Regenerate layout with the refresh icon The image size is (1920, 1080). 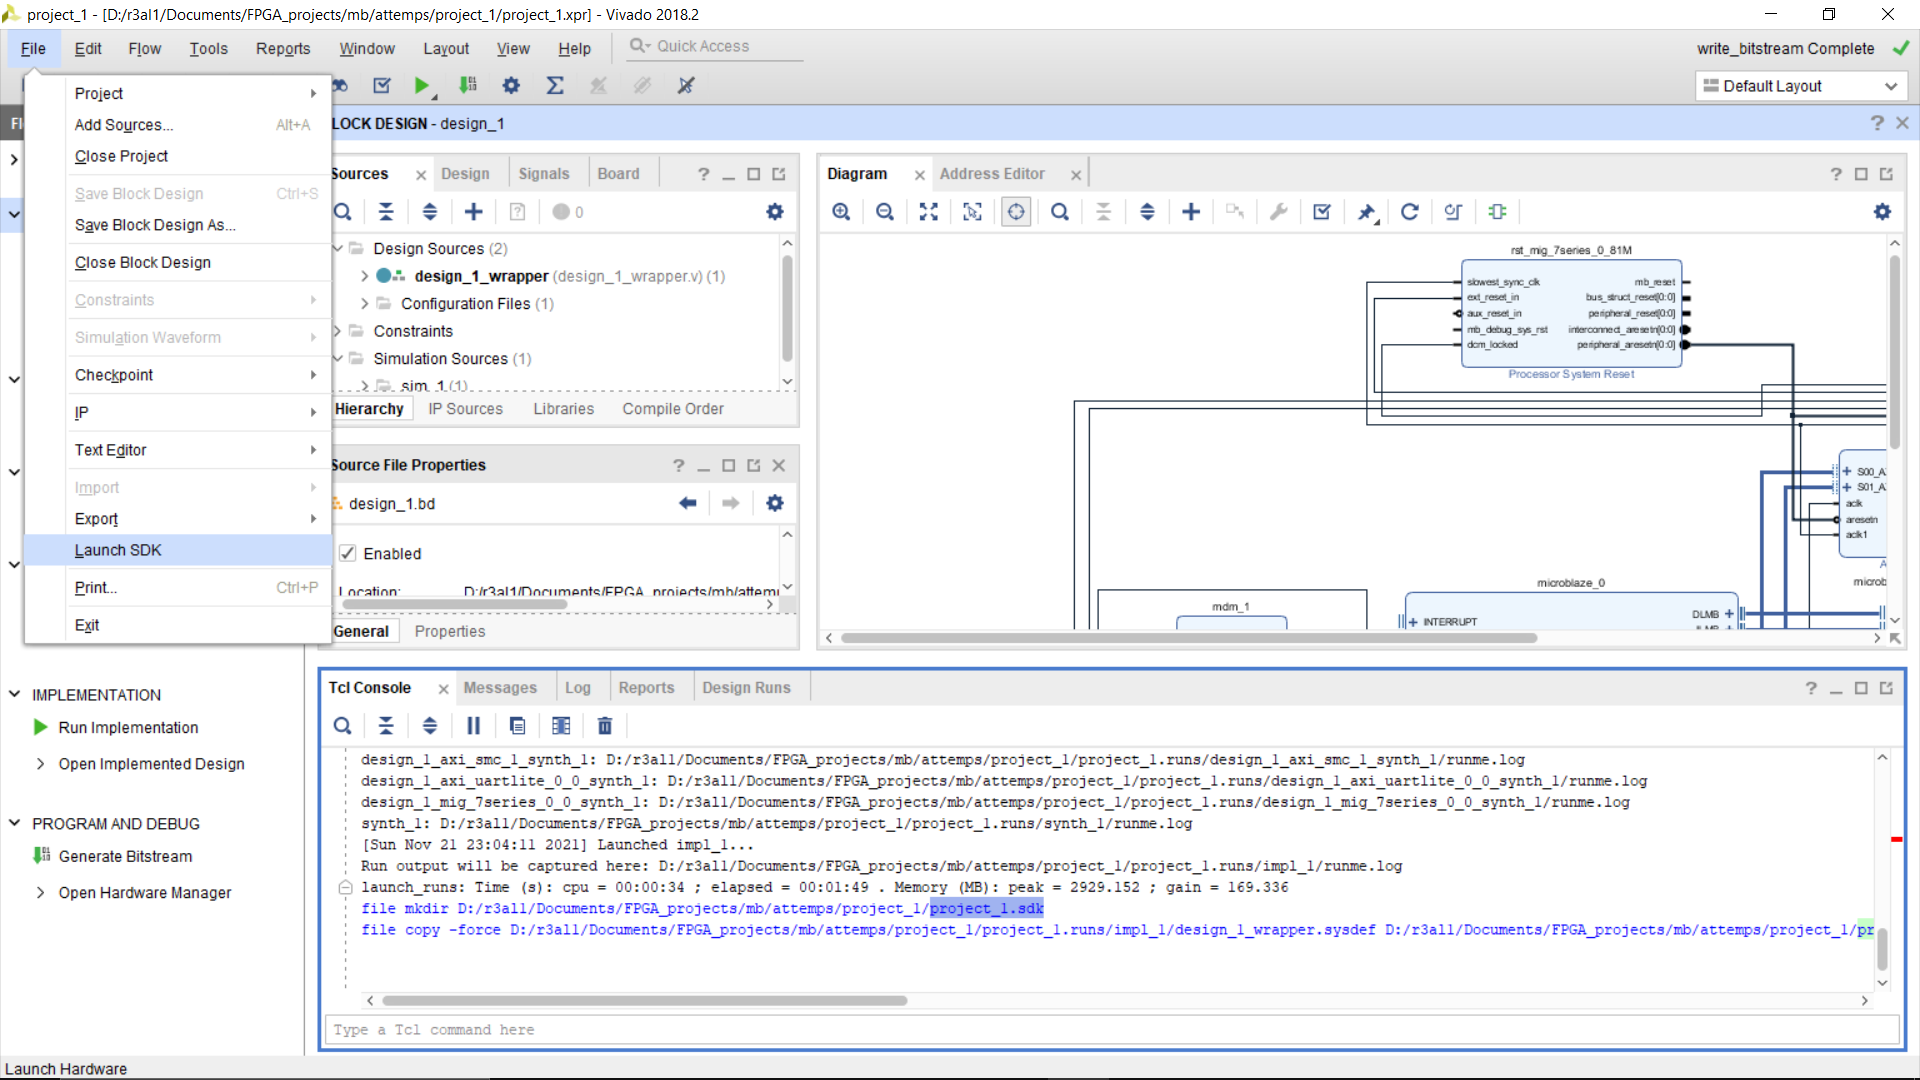point(1410,212)
